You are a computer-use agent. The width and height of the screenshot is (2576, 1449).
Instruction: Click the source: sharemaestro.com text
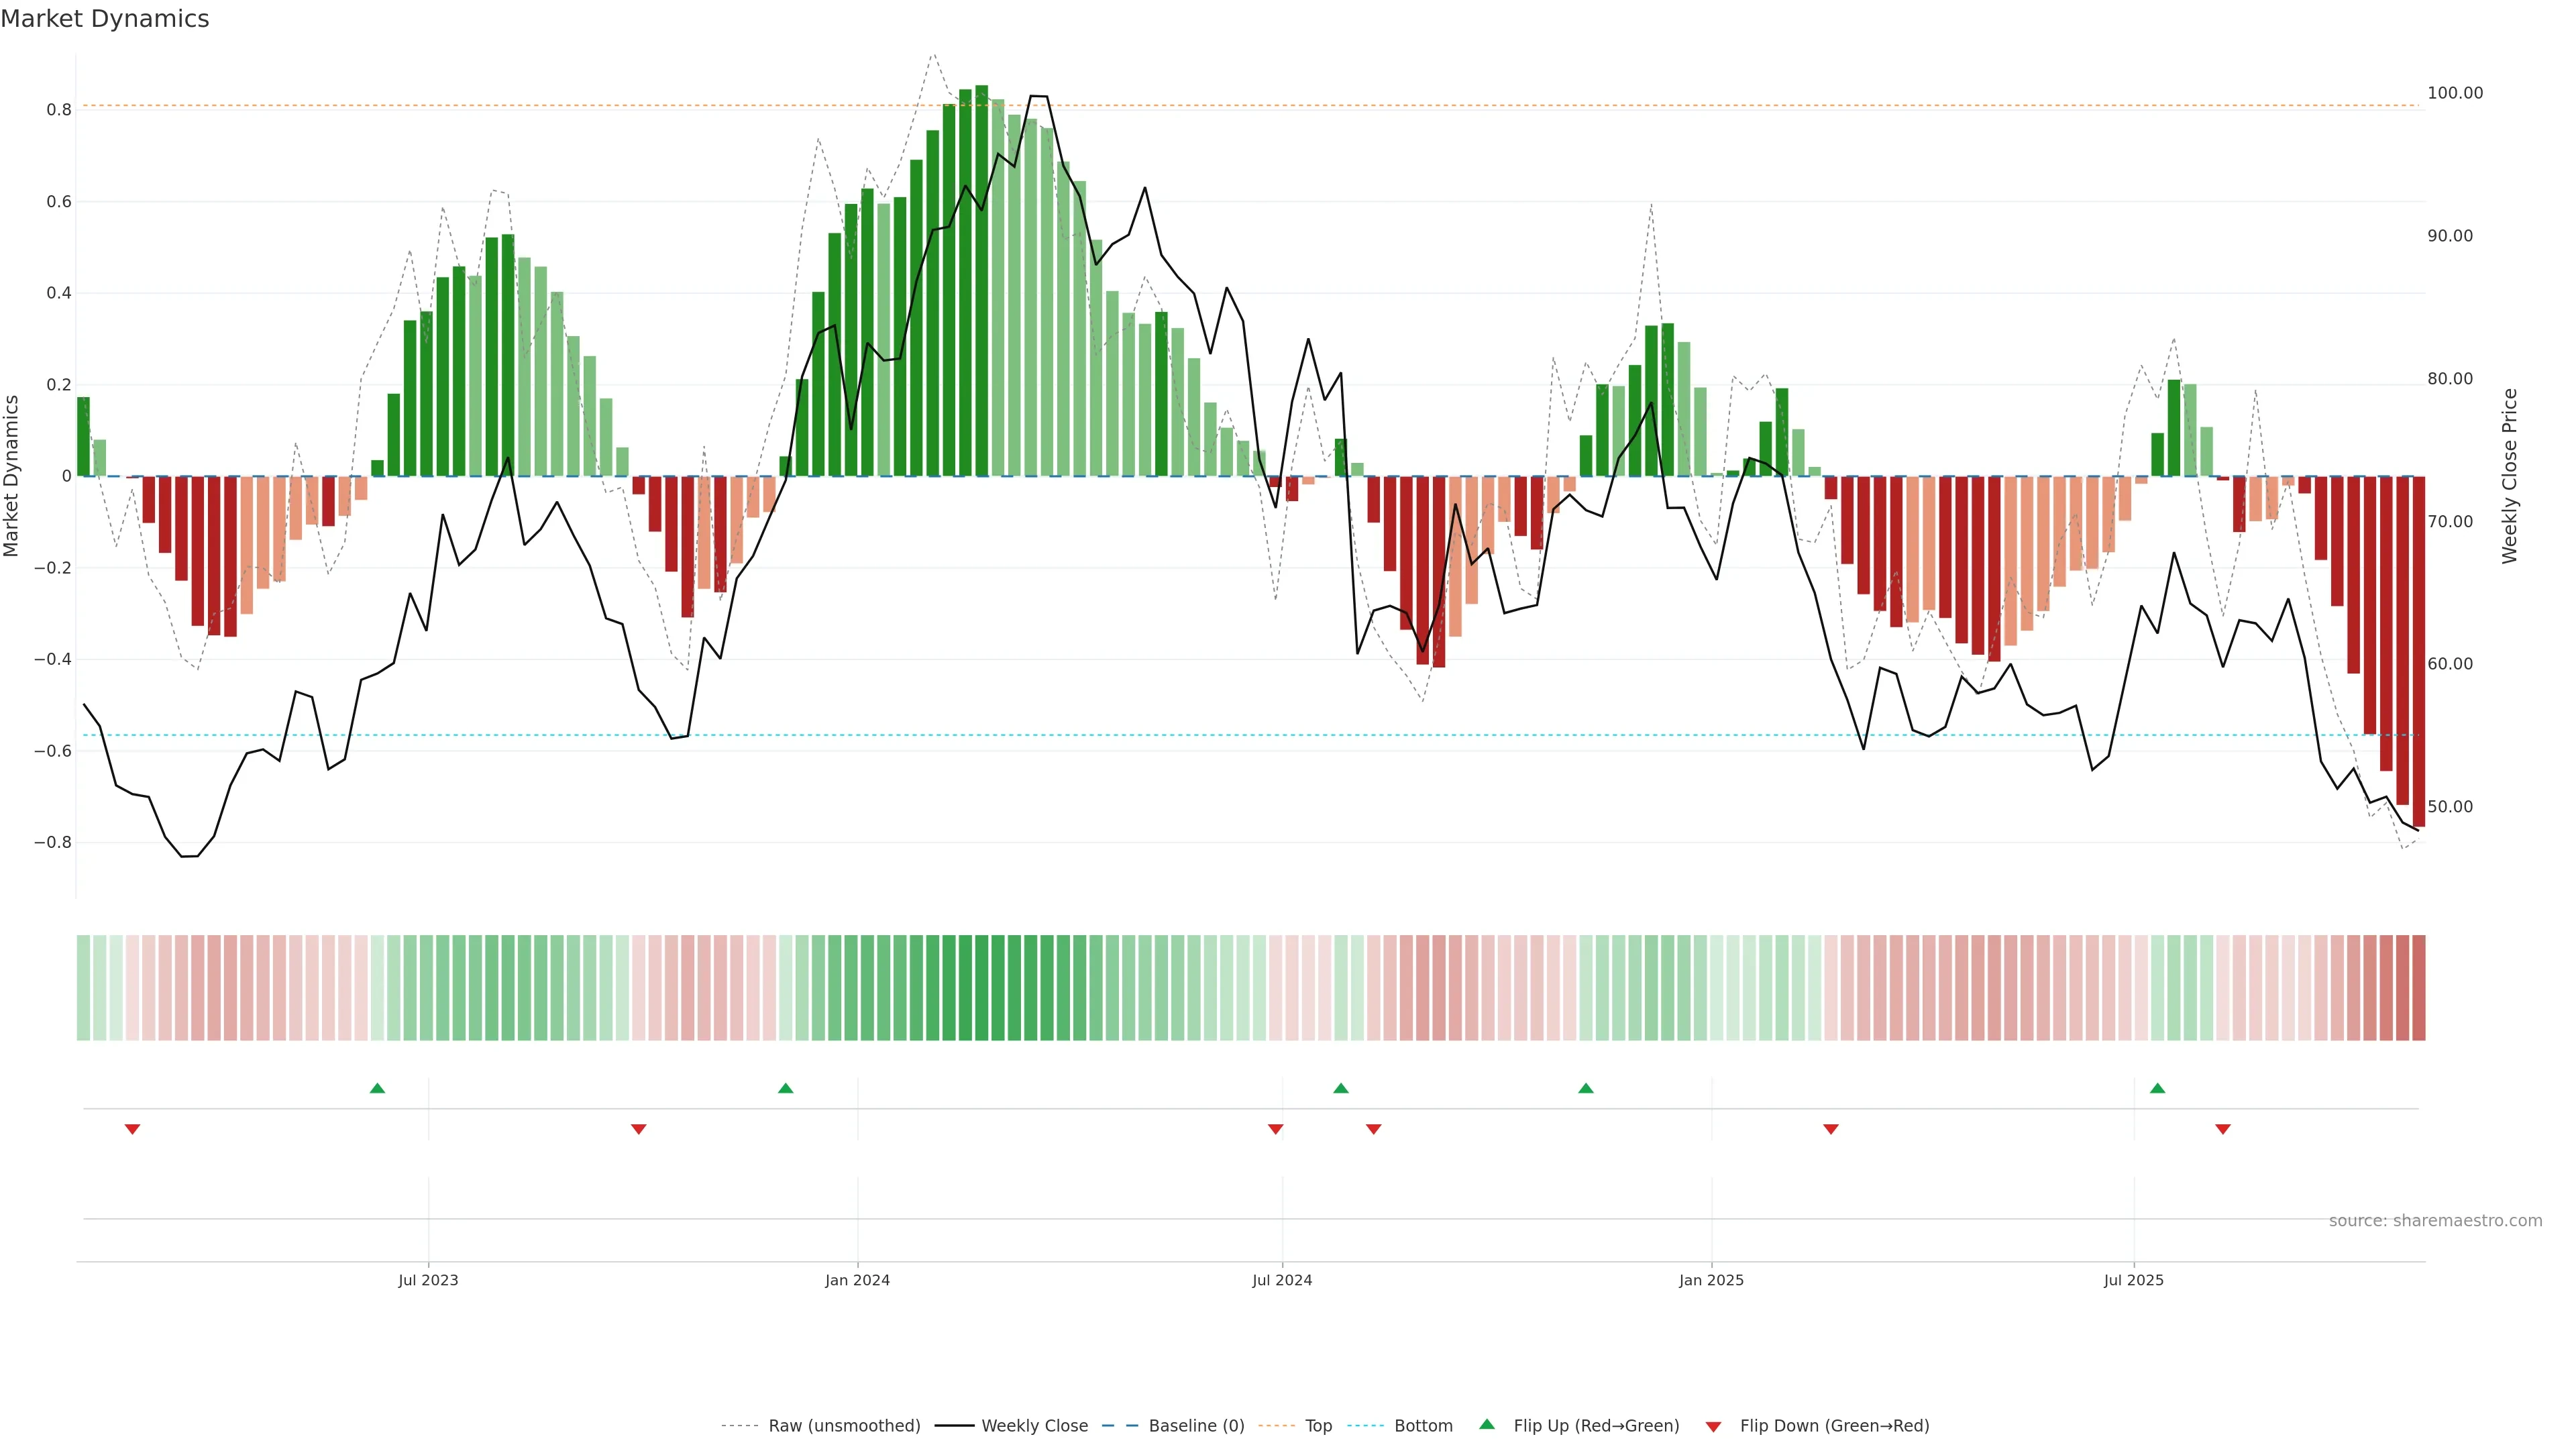tap(2435, 1220)
